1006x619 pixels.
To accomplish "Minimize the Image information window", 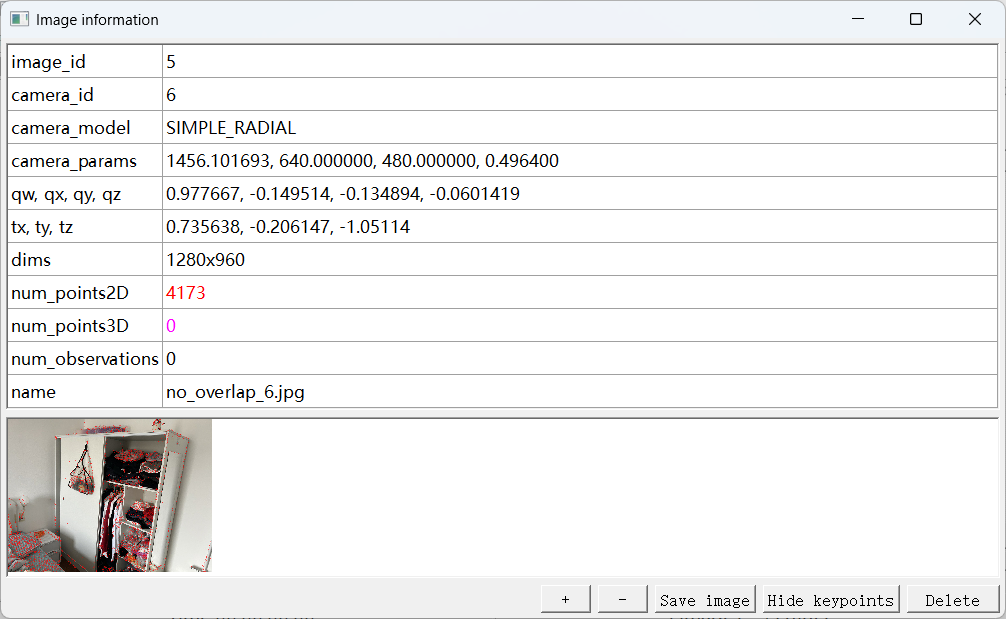I will [858, 19].
